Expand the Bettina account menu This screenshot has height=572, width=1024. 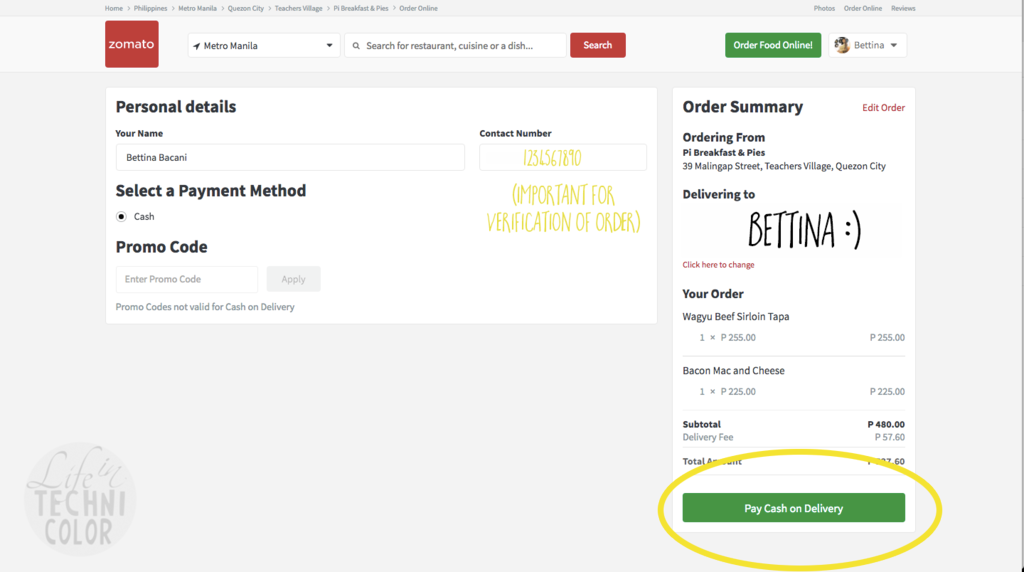click(868, 45)
